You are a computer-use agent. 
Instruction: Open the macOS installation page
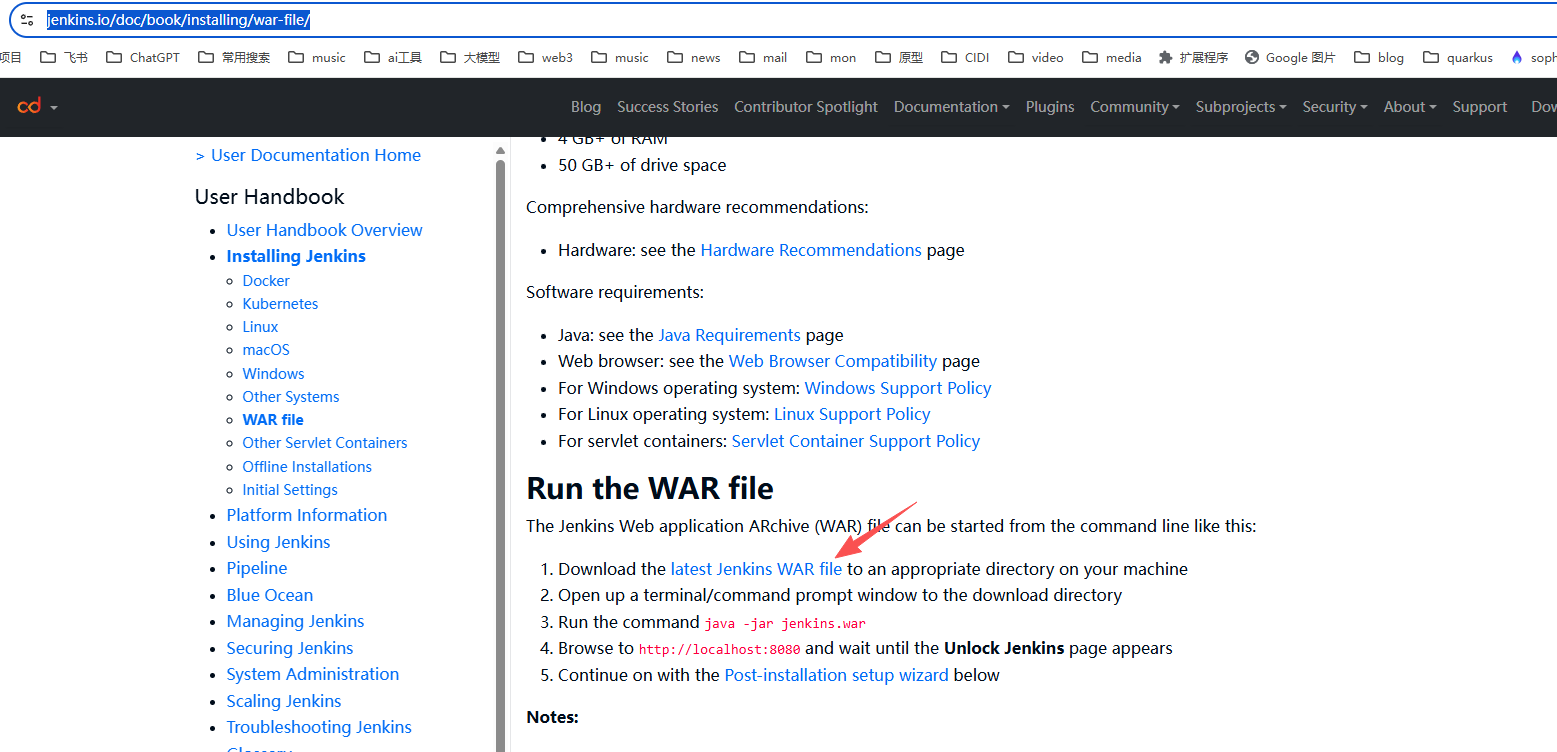point(266,350)
